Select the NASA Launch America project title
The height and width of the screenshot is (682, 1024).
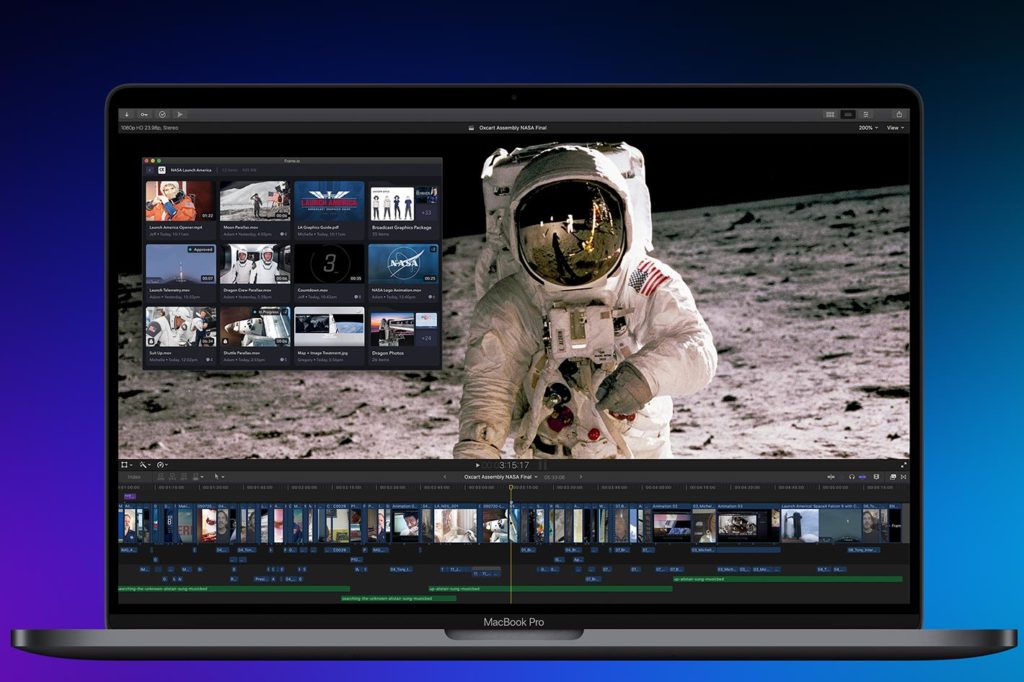(x=191, y=170)
